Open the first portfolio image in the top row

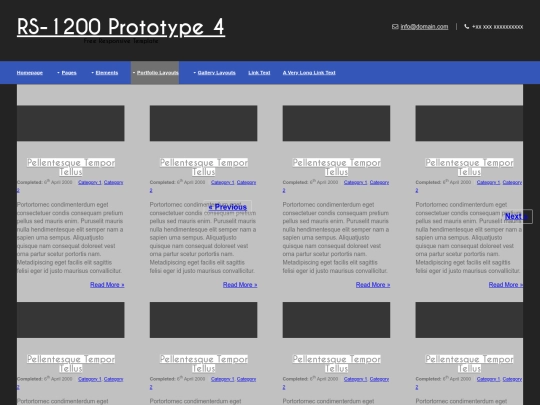point(71,123)
